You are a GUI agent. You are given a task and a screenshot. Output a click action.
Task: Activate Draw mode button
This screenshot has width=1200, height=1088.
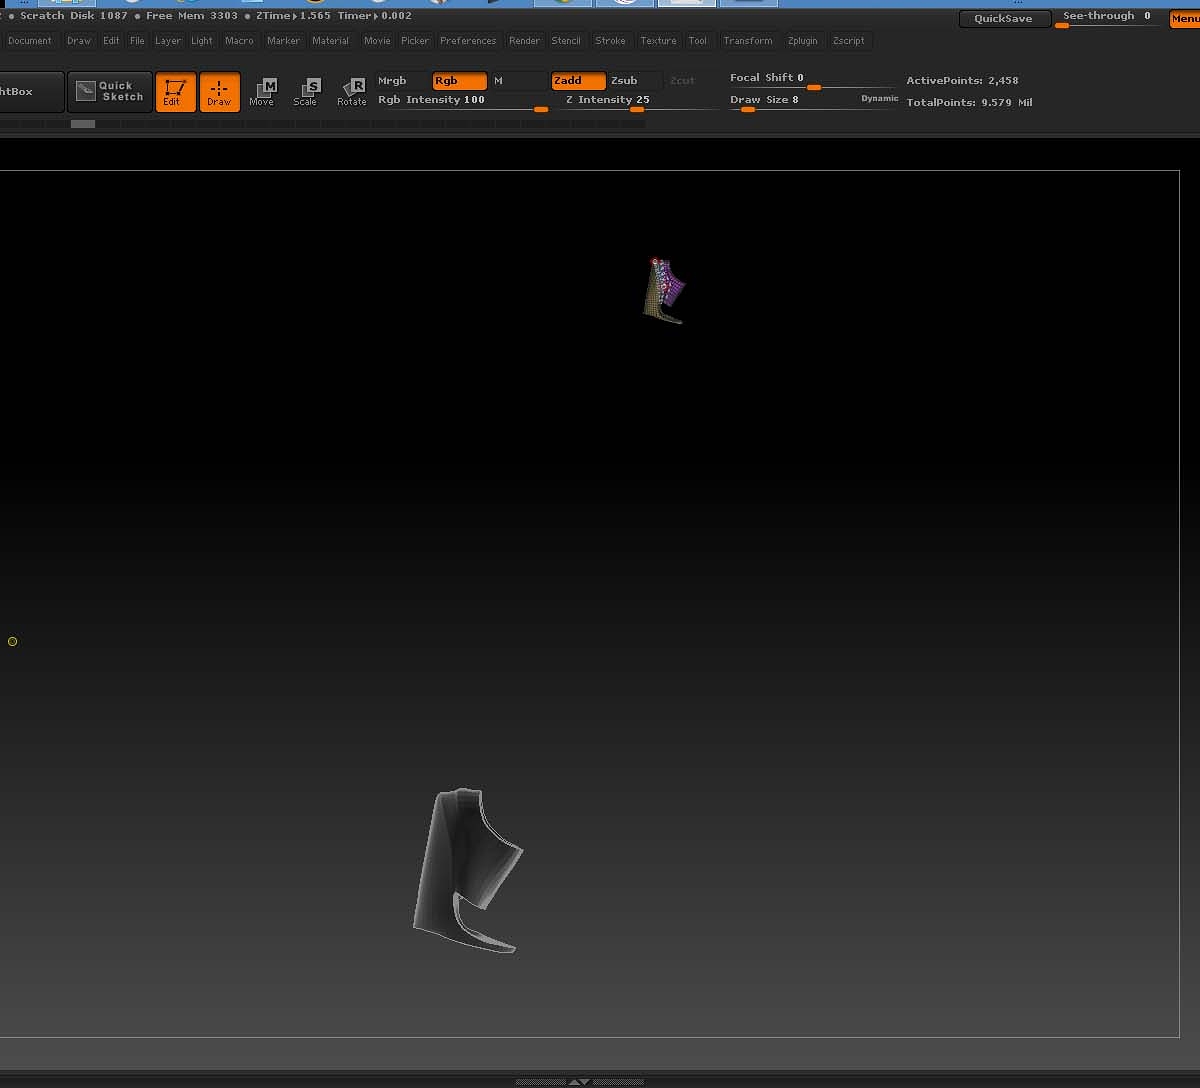(219, 92)
